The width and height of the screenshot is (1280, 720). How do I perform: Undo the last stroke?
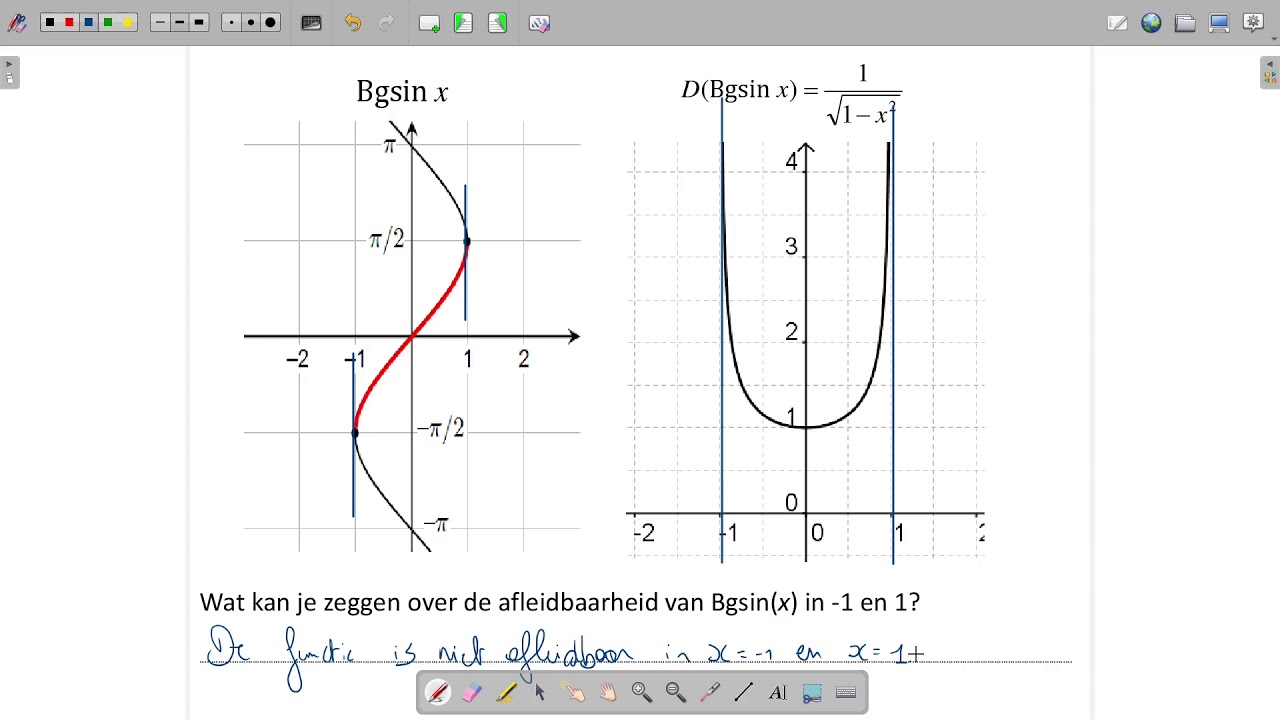(352, 23)
